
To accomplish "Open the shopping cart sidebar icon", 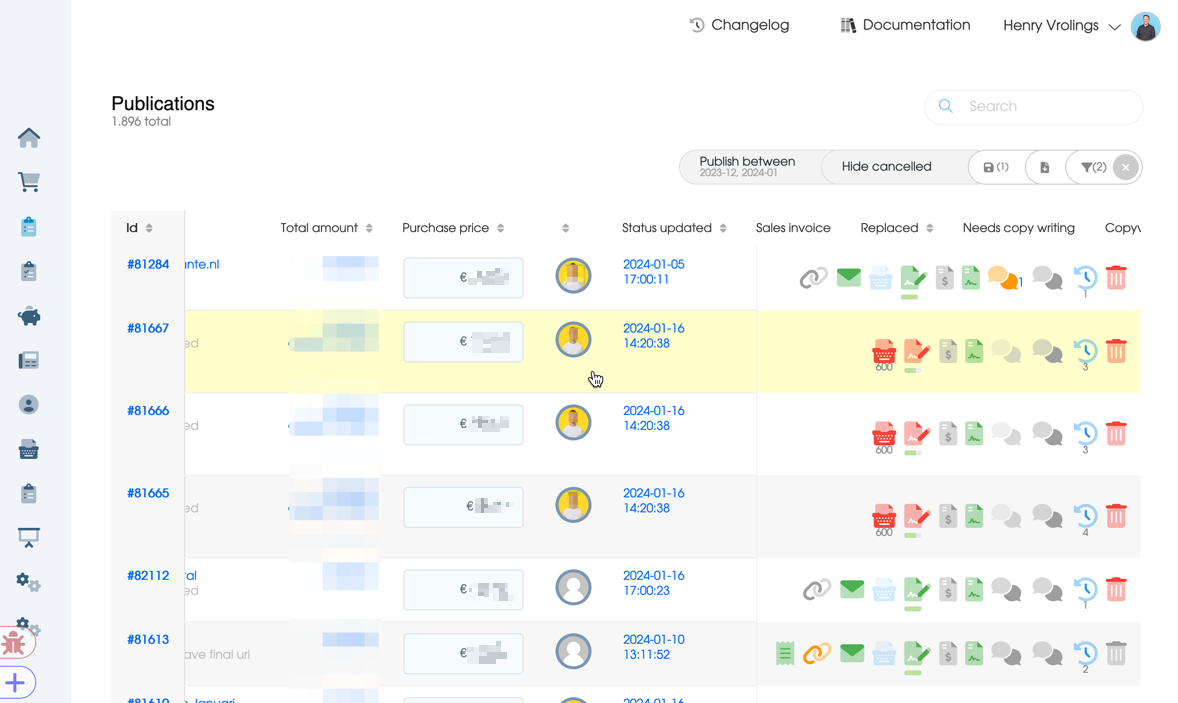I will [29, 182].
